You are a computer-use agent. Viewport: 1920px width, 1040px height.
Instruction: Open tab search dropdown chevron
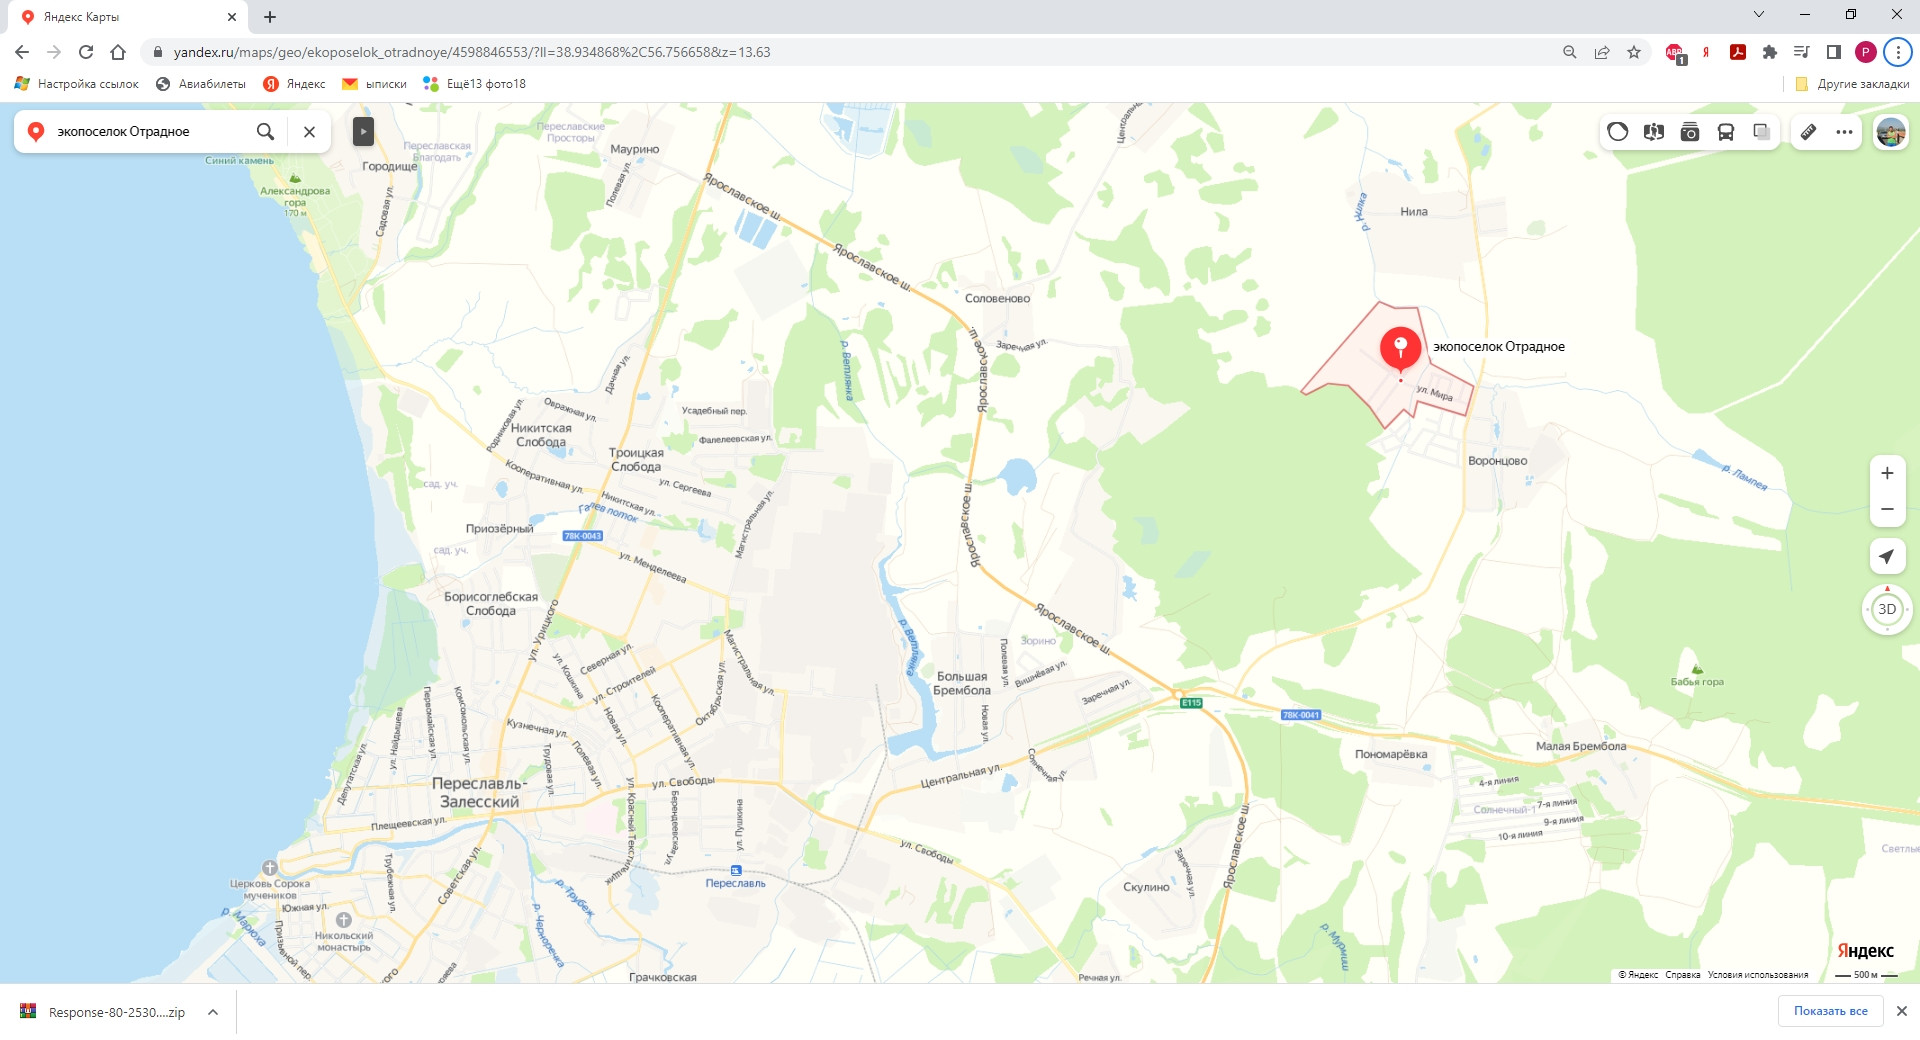1759,14
